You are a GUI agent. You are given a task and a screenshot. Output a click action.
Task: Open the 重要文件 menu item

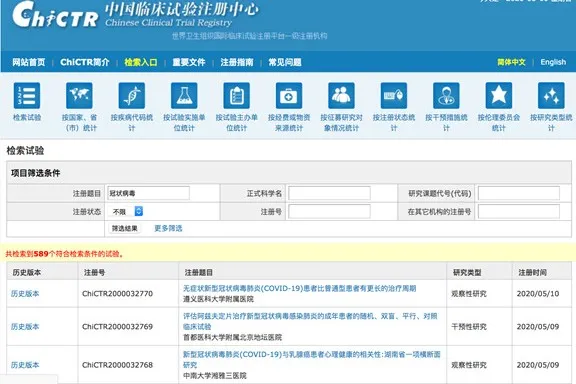click(189, 62)
